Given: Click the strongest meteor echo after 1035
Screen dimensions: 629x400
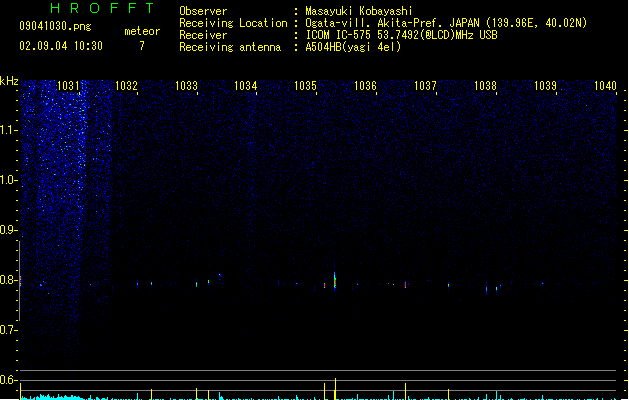Looking at the screenshot, I should pos(335,280).
